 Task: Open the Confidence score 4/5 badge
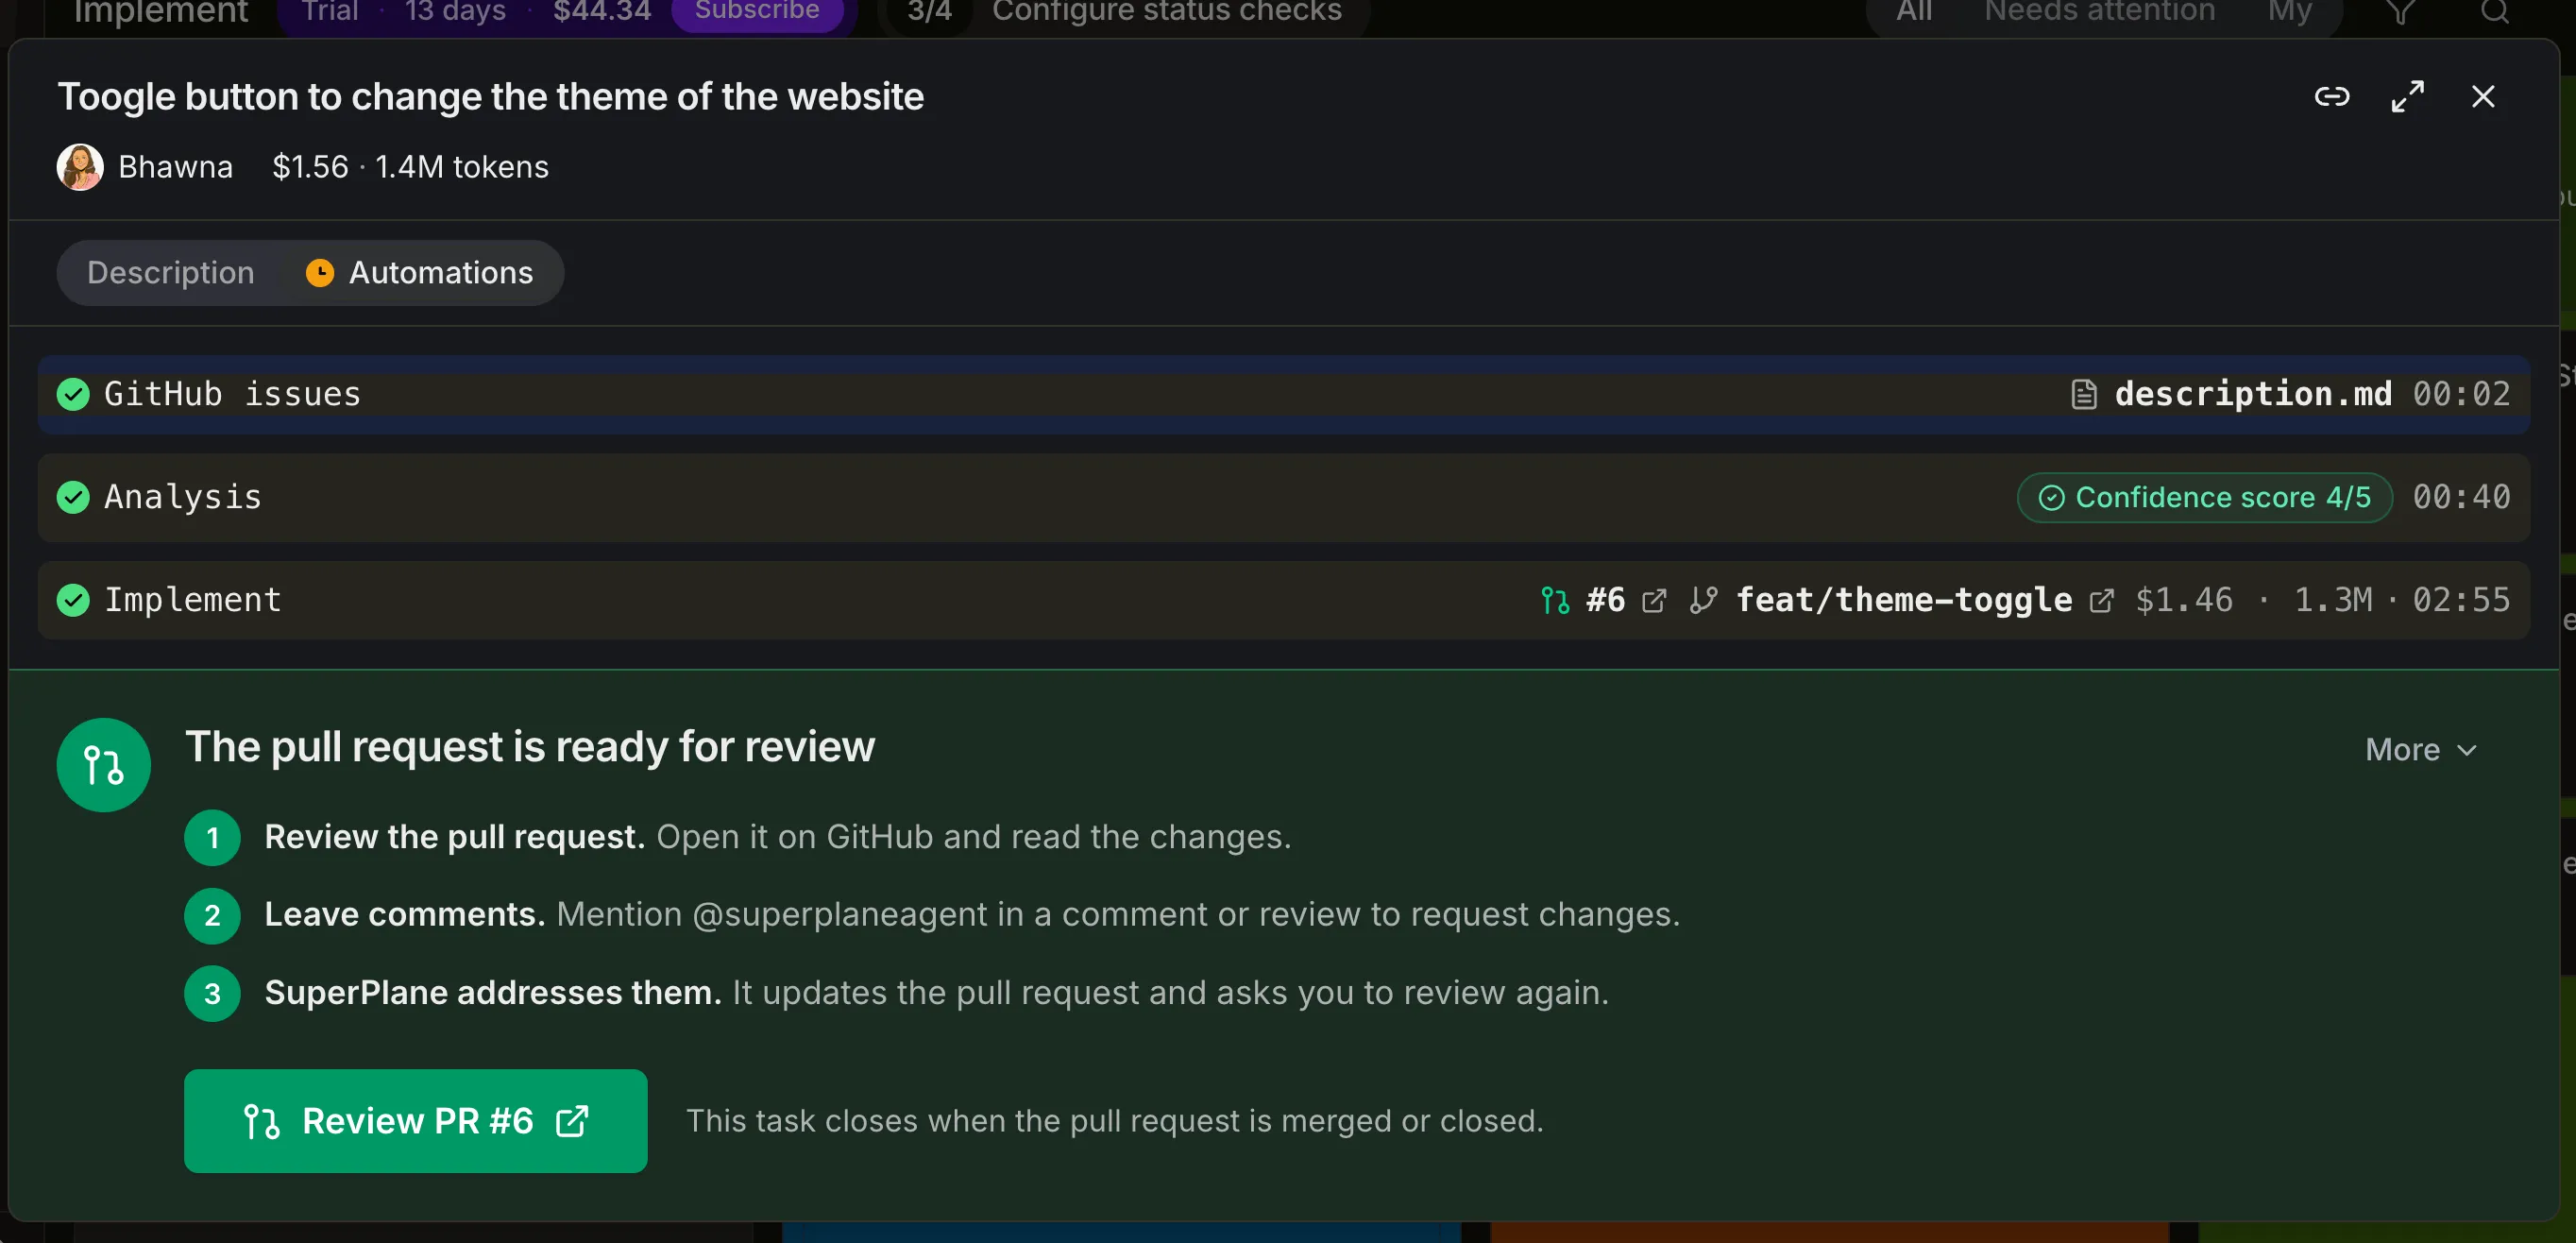click(2205, 497)
